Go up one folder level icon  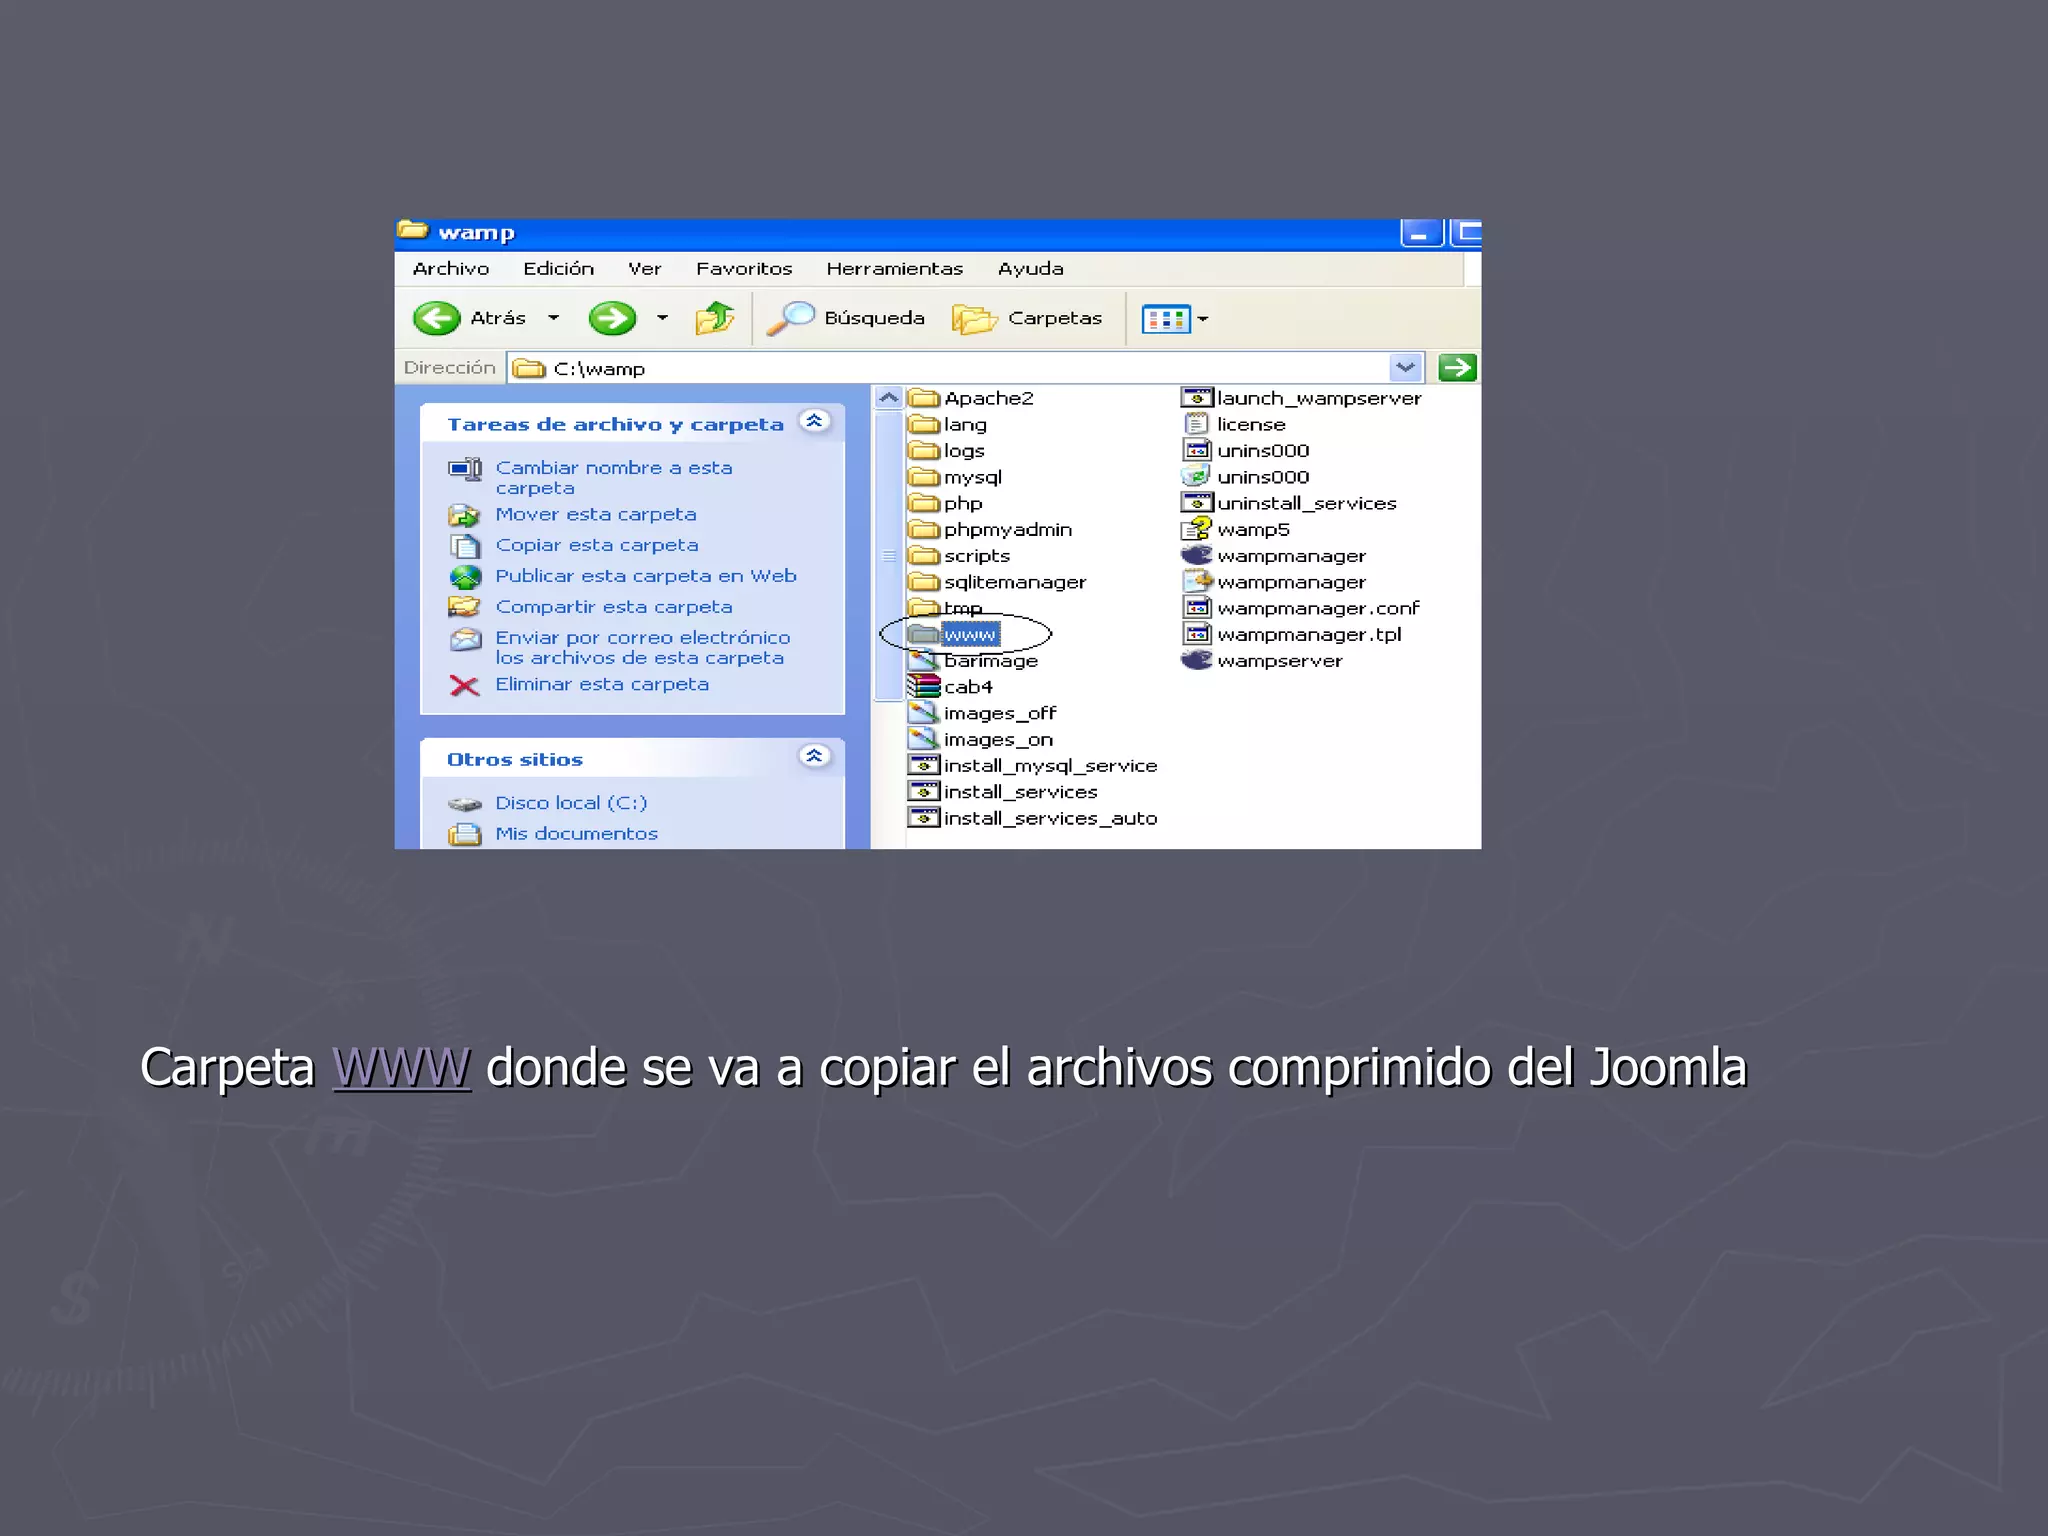pos(715,318)
